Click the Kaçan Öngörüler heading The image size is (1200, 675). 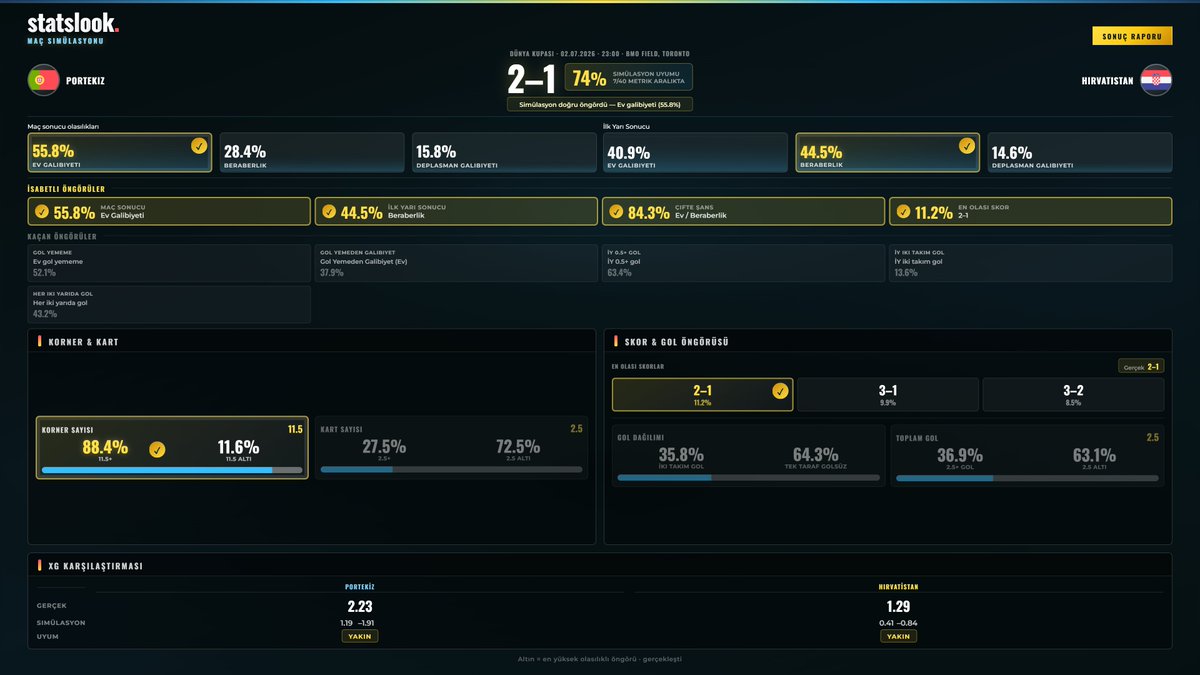(x=62, y=237)
